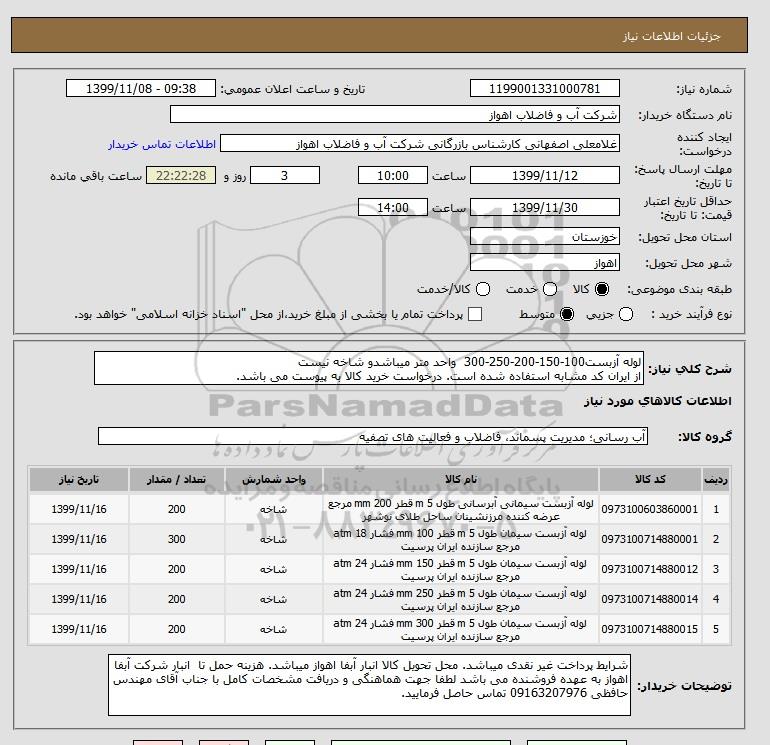Select the کالا radio button
Viewport: 770px width, 745px height.
coord(602,289)
